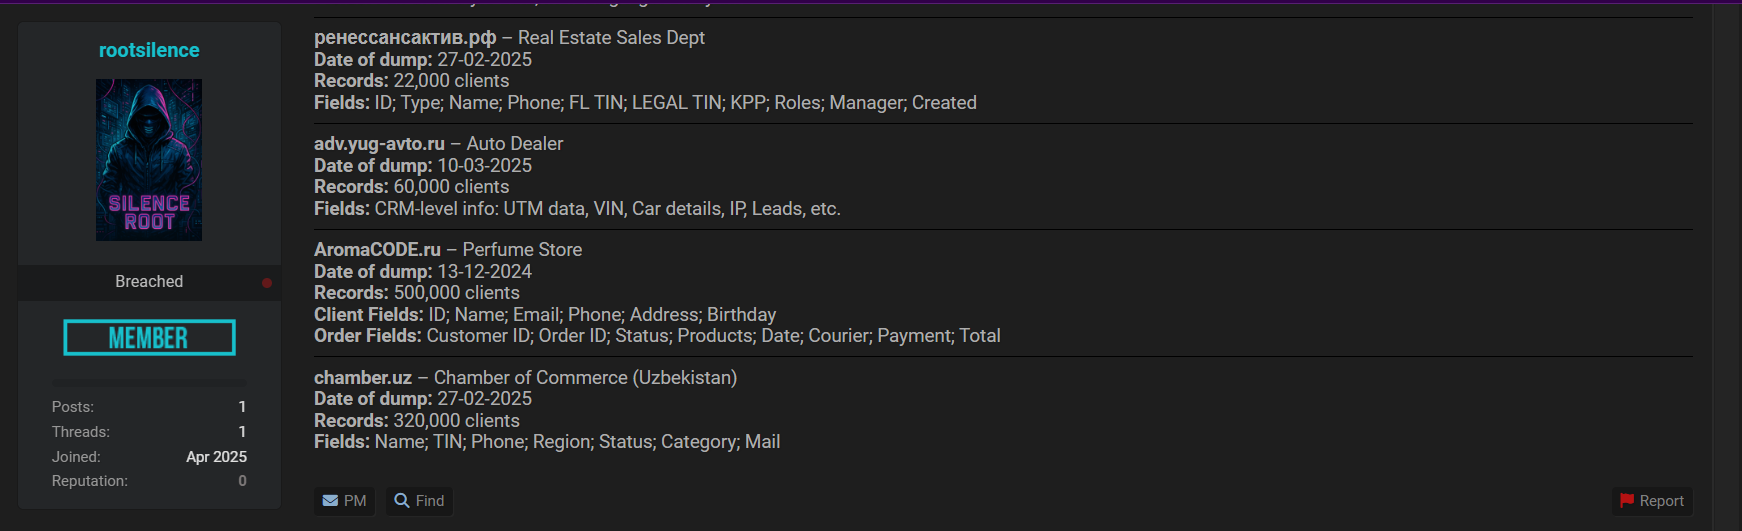Open the rootsilence user profile link

149,50
